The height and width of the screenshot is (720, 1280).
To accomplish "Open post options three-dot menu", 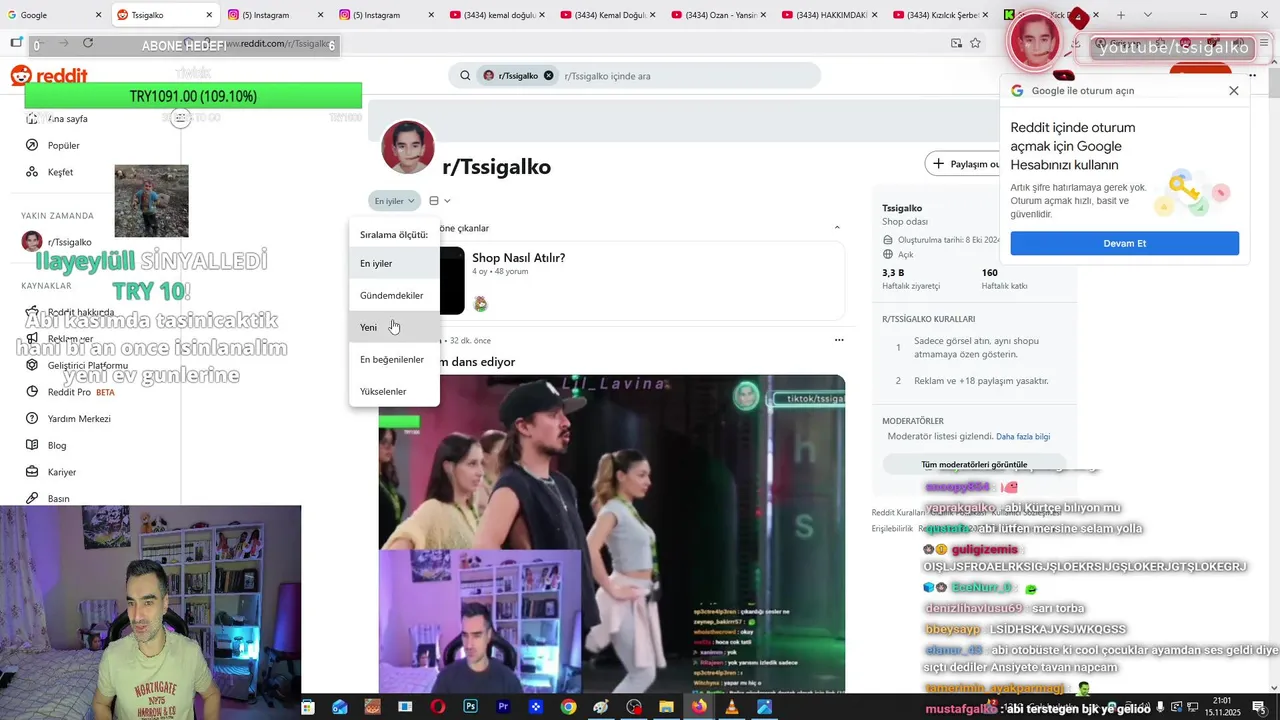I will tap(839, 340).
